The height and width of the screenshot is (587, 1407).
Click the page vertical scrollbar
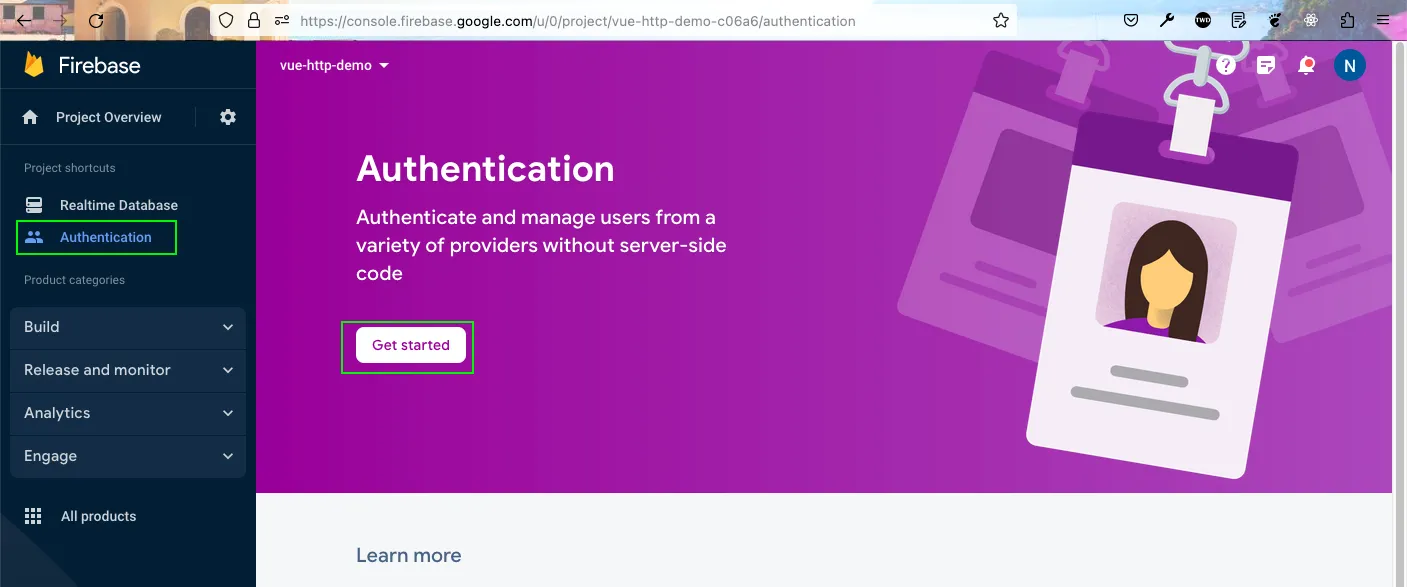tap(1399, 313)
